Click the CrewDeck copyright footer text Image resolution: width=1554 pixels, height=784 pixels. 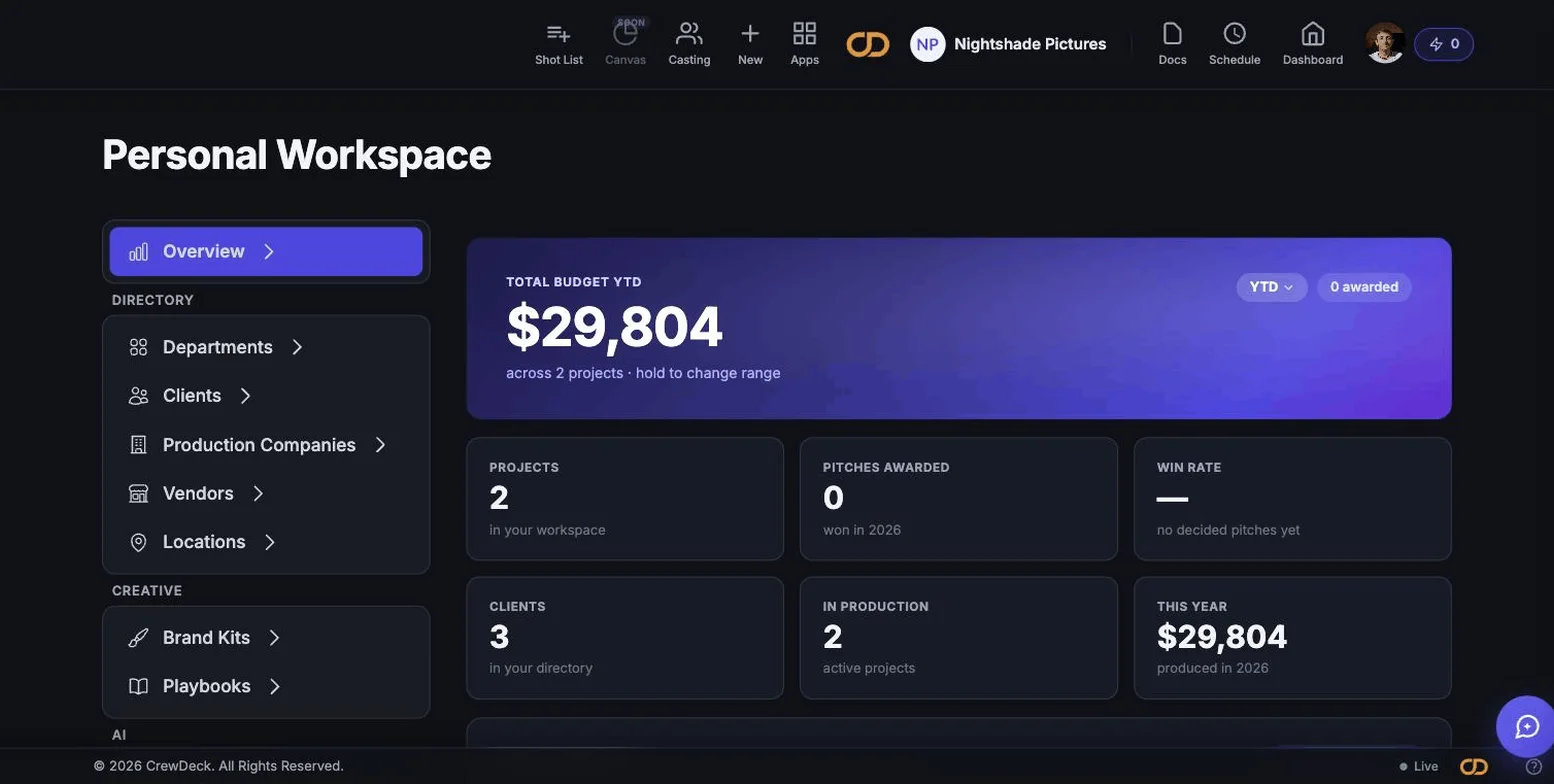click(219, 766)
